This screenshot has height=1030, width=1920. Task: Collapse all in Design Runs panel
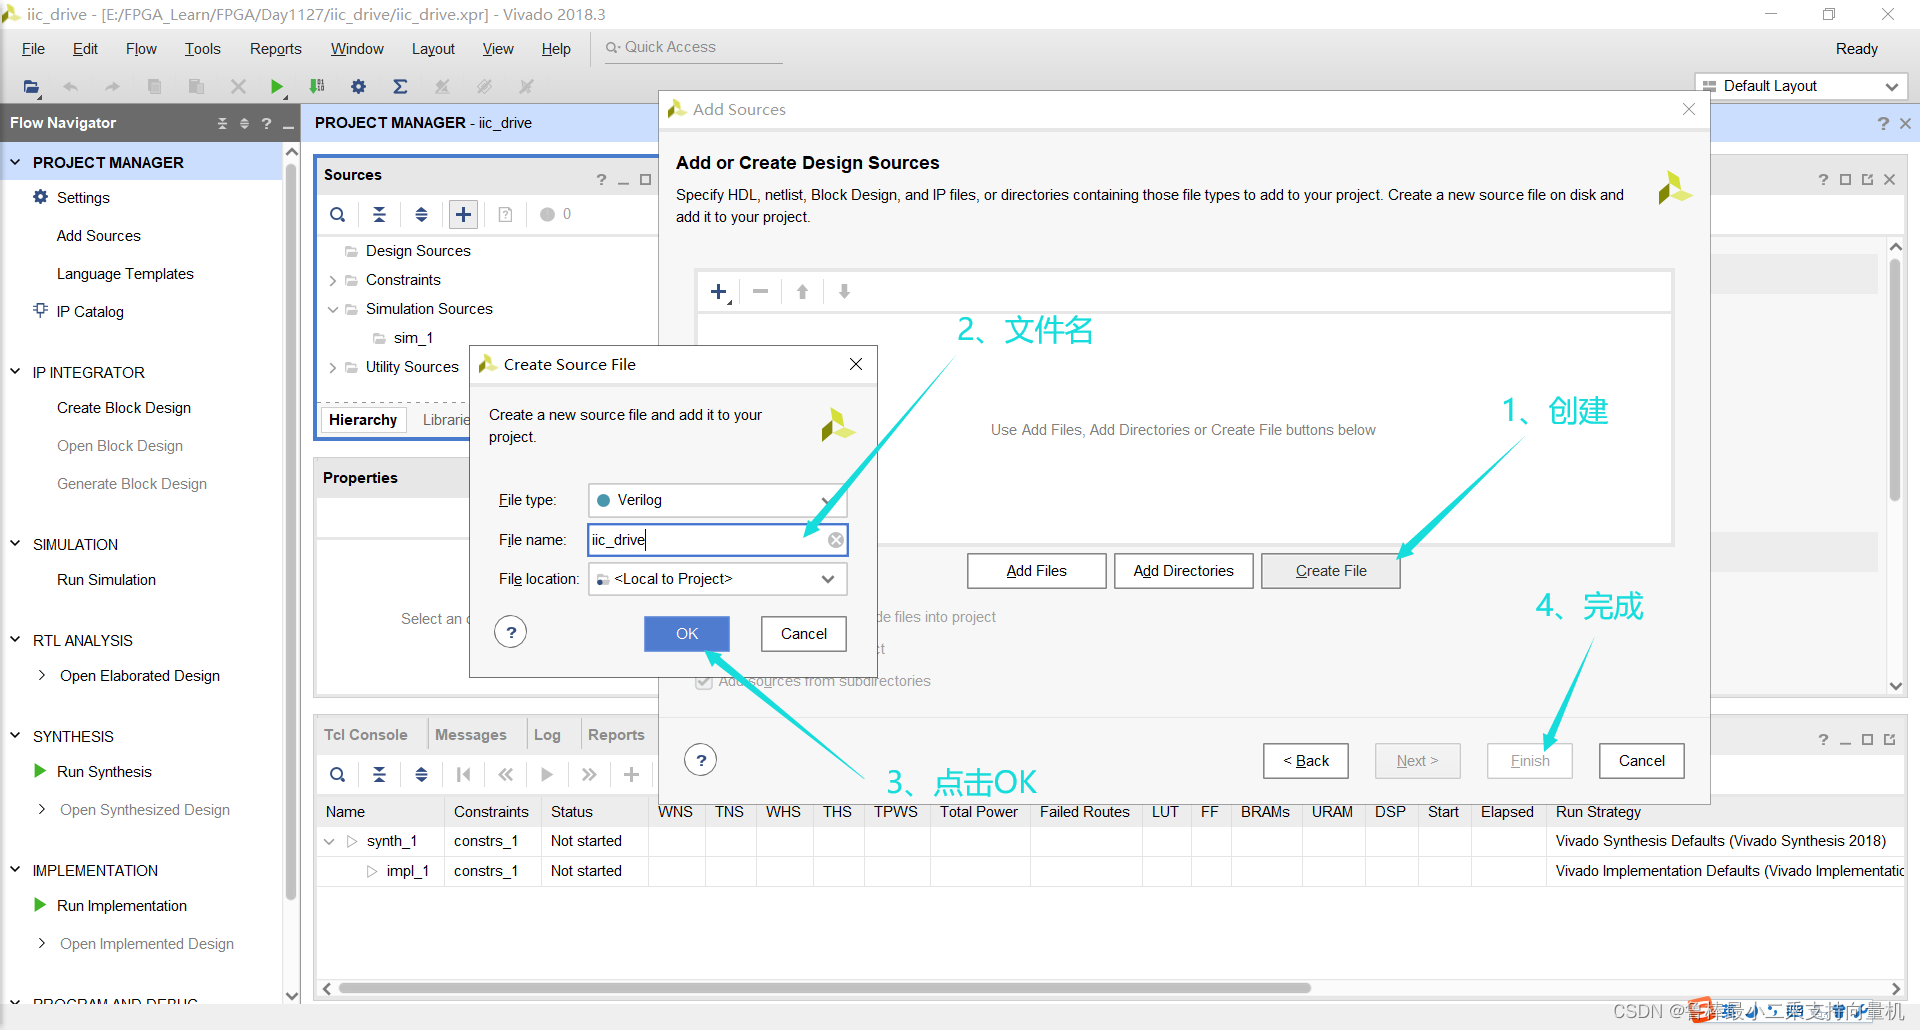click(380, 774)
